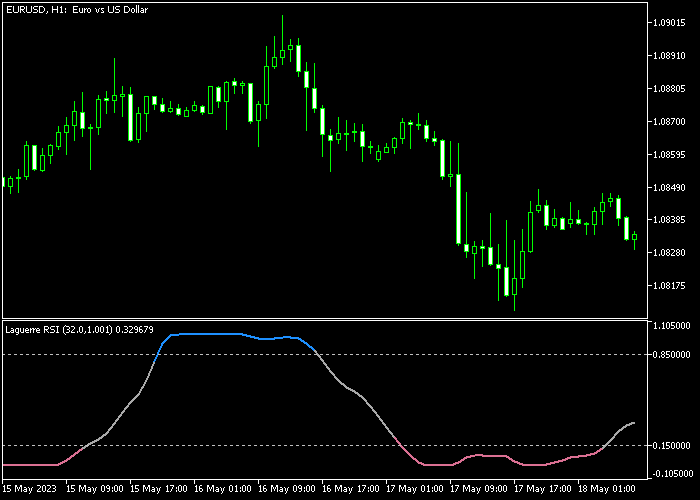Click the '16 May 17:00' time label
Image resolution: width=700 pixels, height=500 pixels.
pos(351,488)
